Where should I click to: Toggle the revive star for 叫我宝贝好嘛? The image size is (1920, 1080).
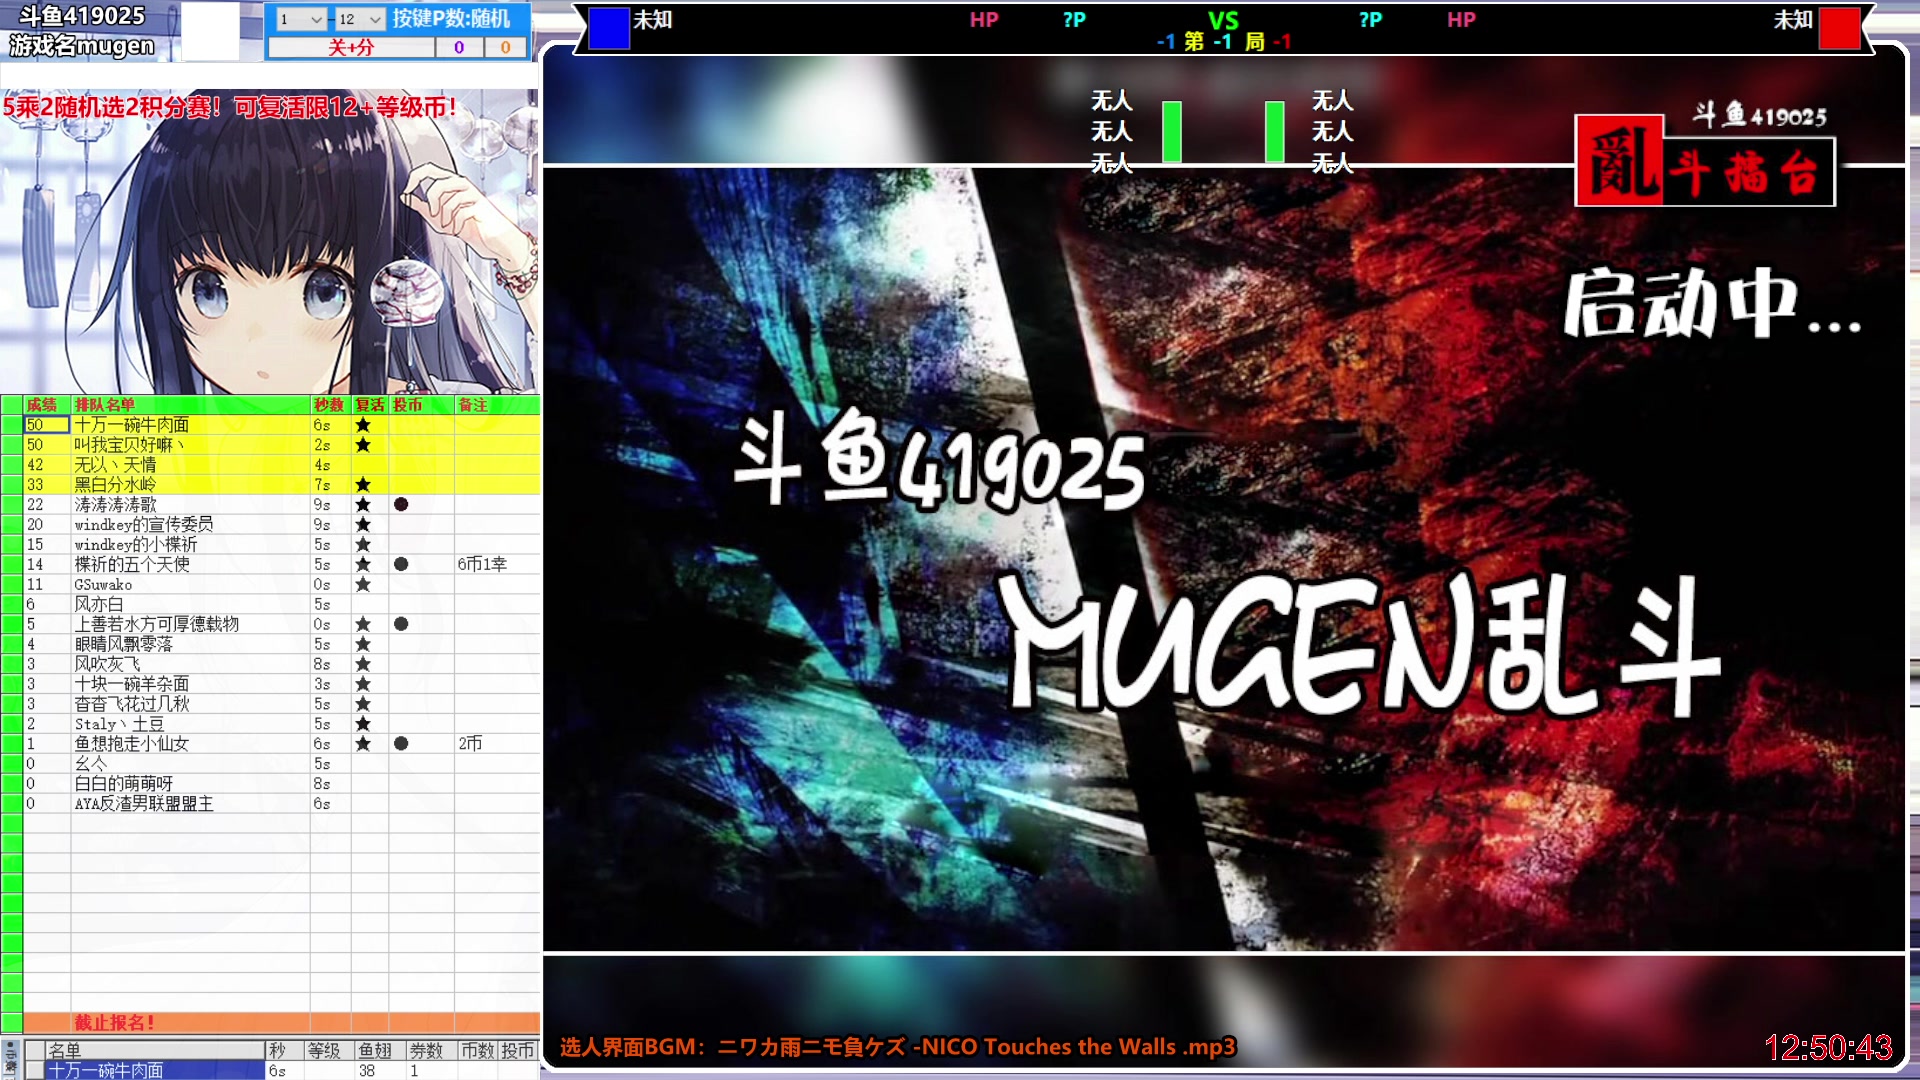coord(363,445)
